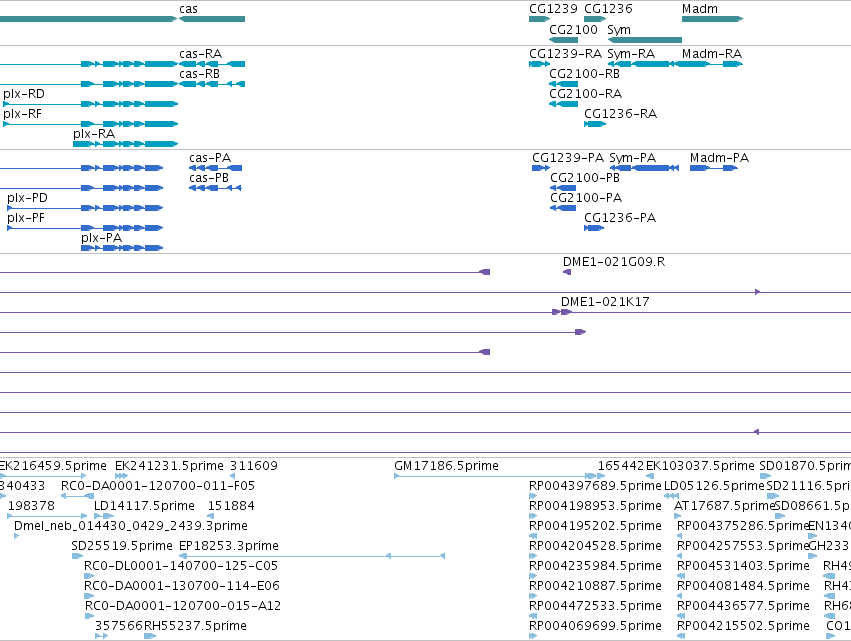Select the CG1236 gene bar
This screenshot has height=641, width=851.
click(595, 19)
